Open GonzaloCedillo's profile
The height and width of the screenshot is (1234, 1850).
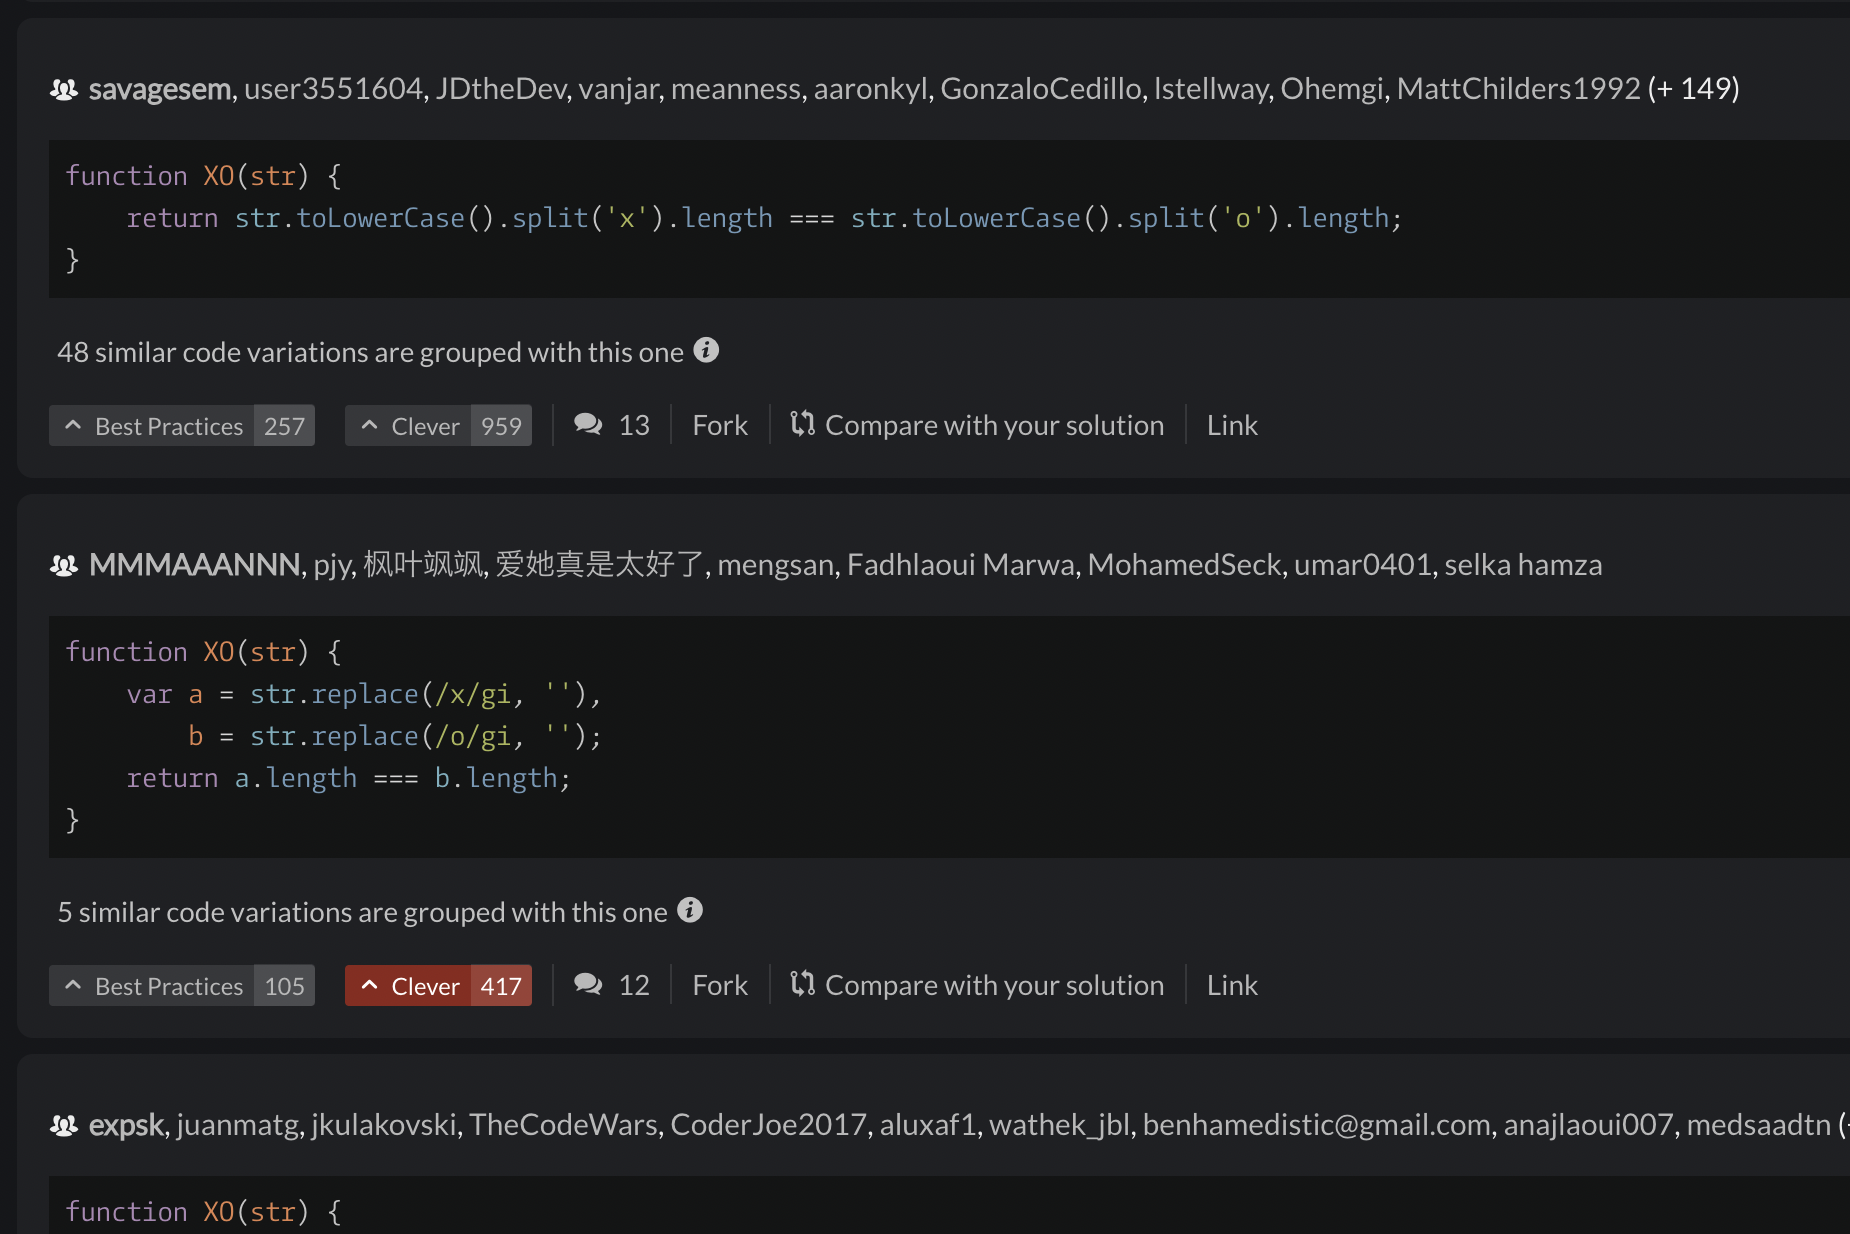[1040, 89]
